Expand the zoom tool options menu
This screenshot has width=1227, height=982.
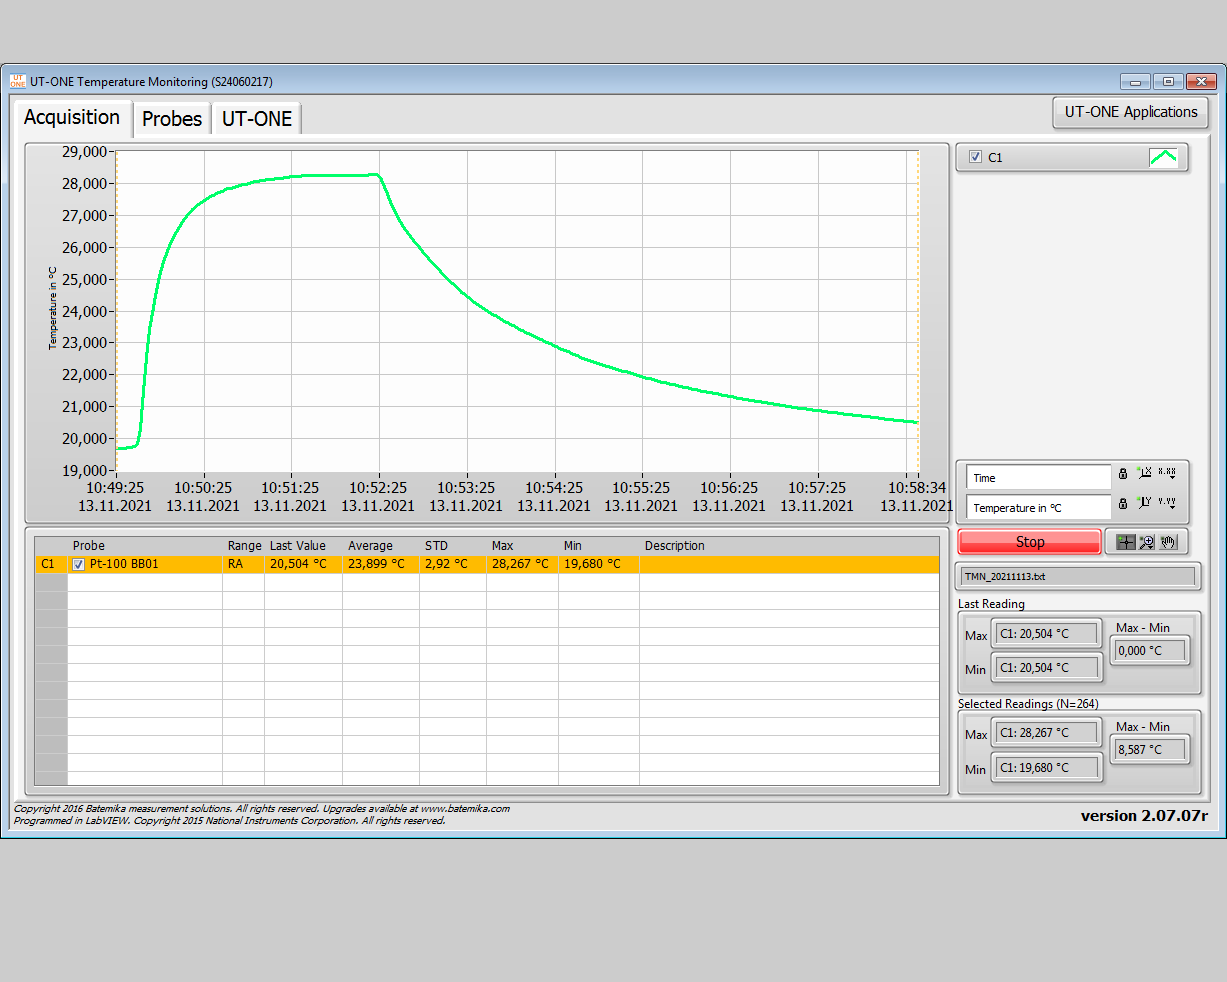click(1151, 547)
